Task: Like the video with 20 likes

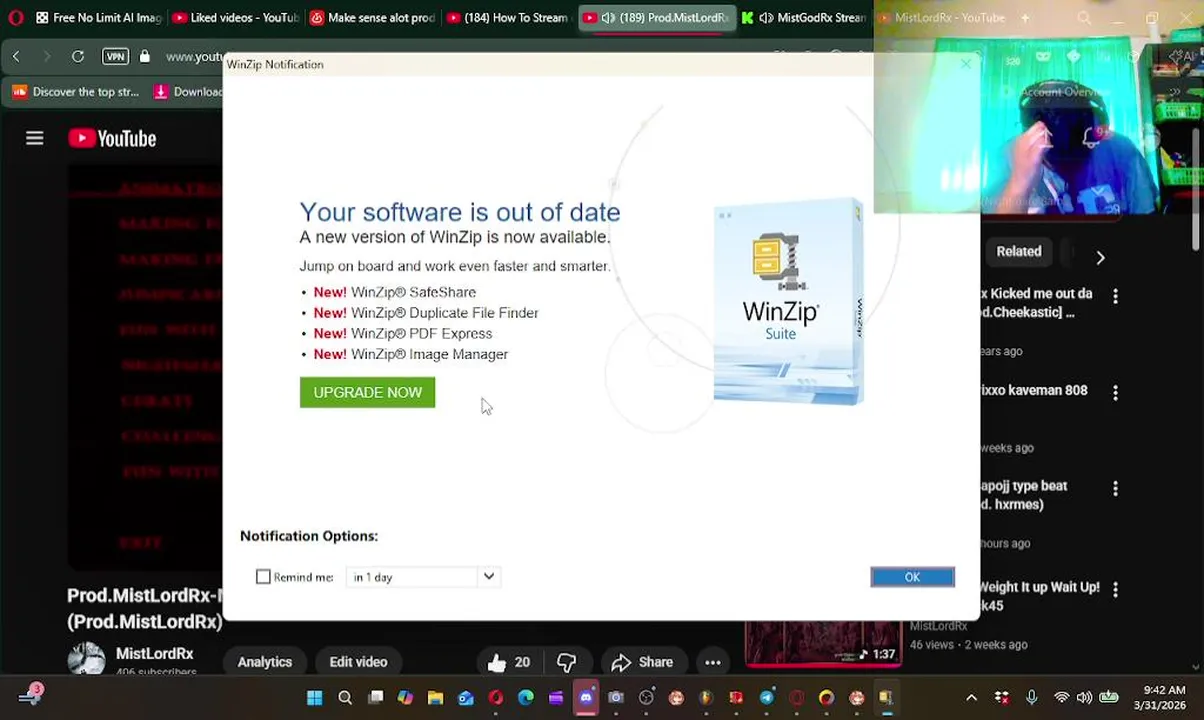Action: 509,662
